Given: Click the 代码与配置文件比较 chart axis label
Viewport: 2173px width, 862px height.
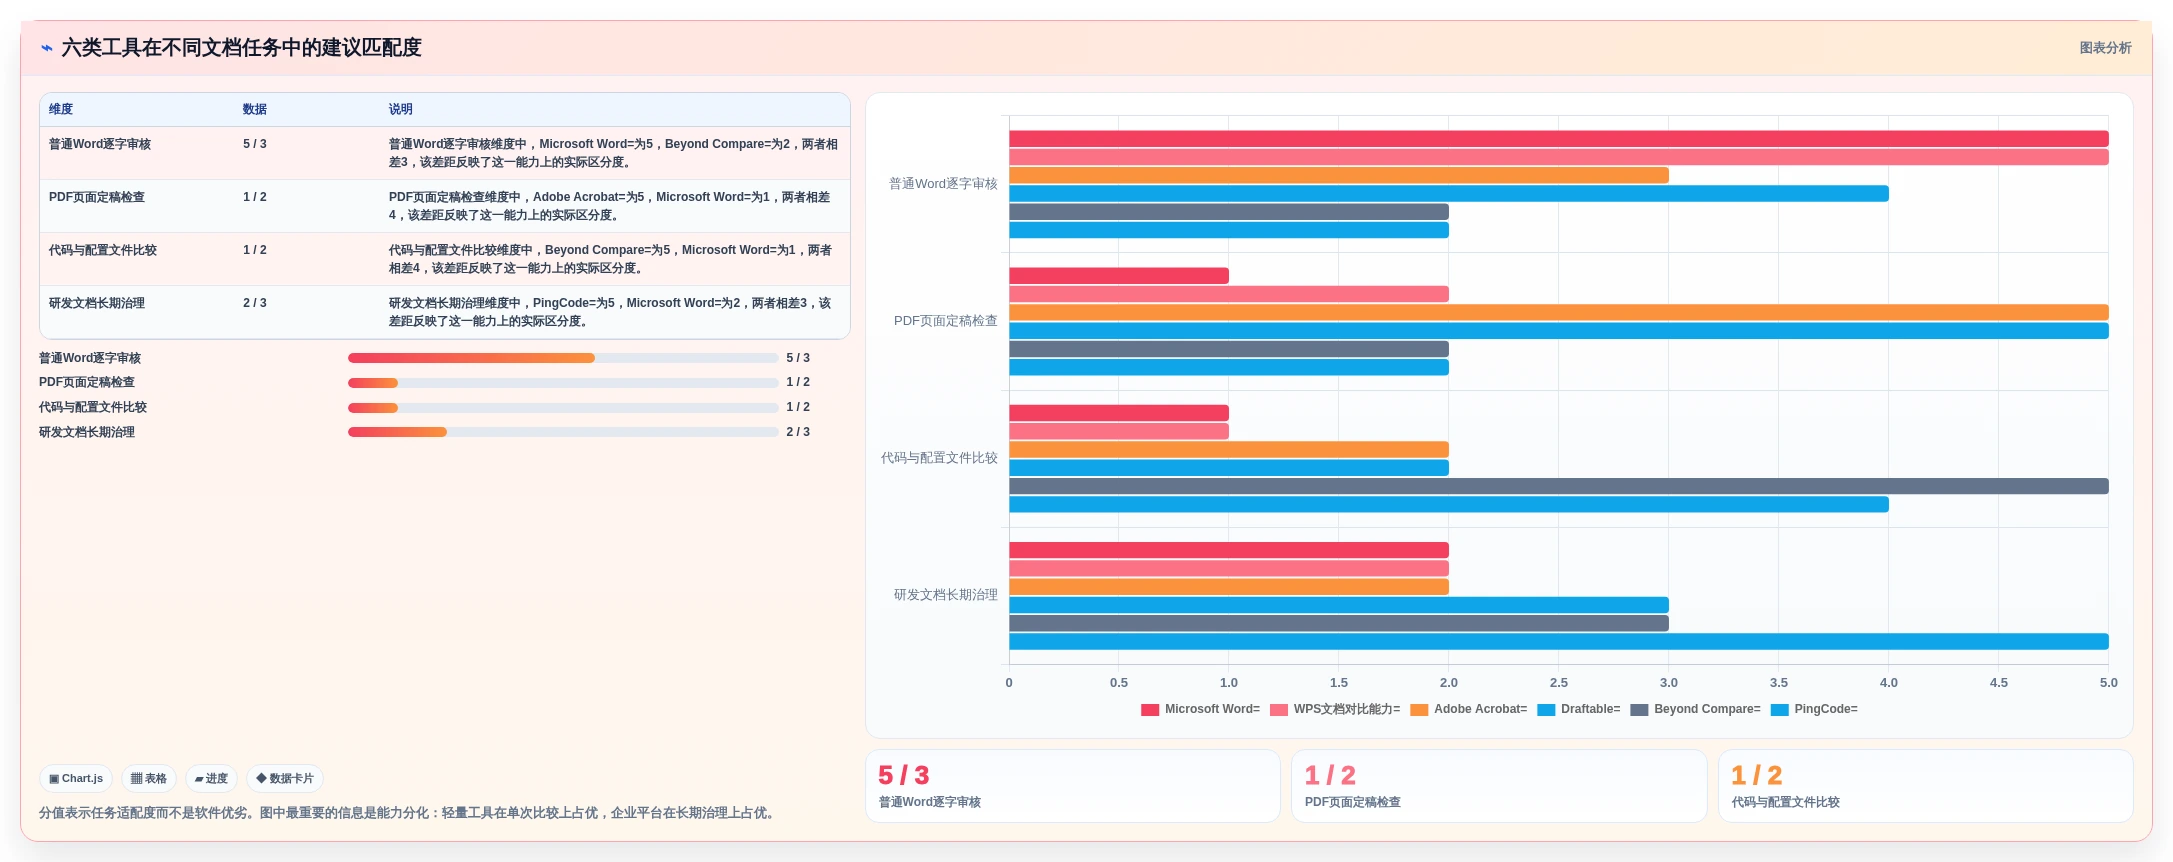Looking at the screenshot, I should click(939, 458).
